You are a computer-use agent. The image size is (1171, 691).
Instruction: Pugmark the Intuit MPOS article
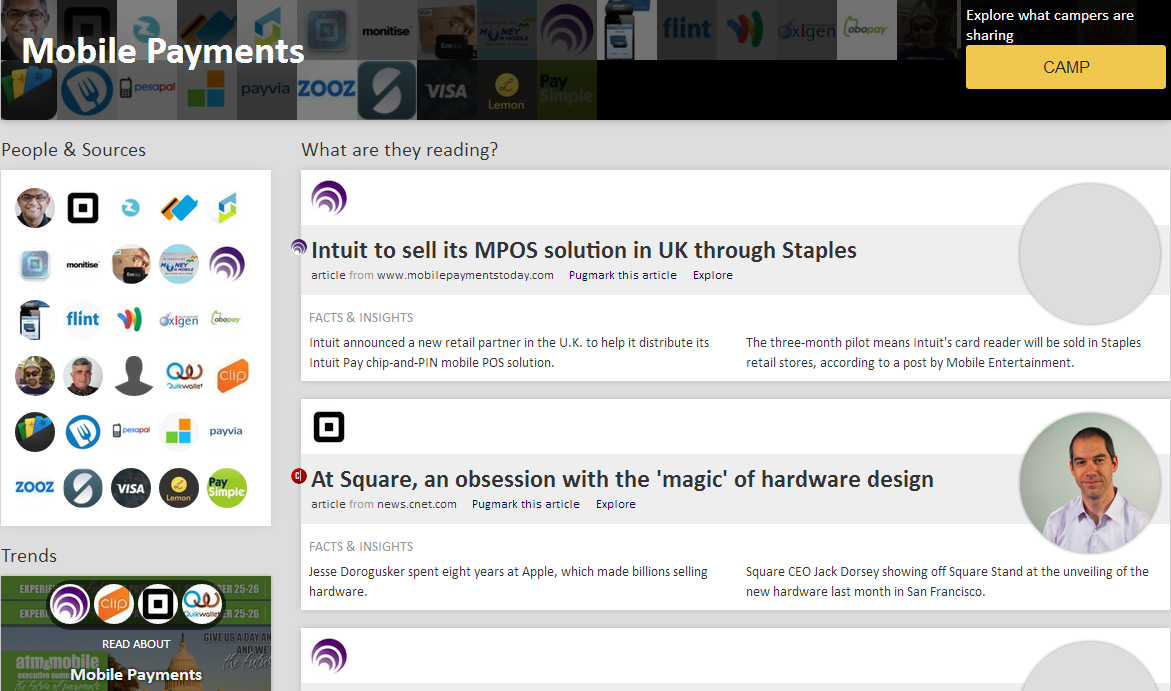622,275
